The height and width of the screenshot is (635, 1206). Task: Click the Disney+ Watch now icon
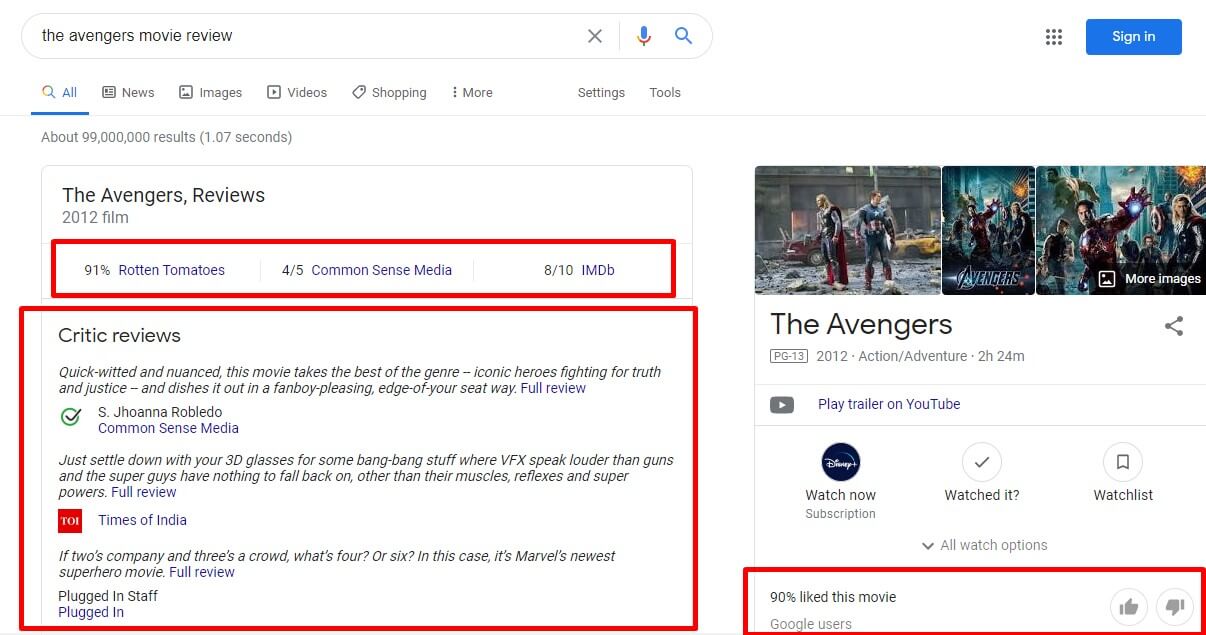pyautogui.click(x=840, y=462)
